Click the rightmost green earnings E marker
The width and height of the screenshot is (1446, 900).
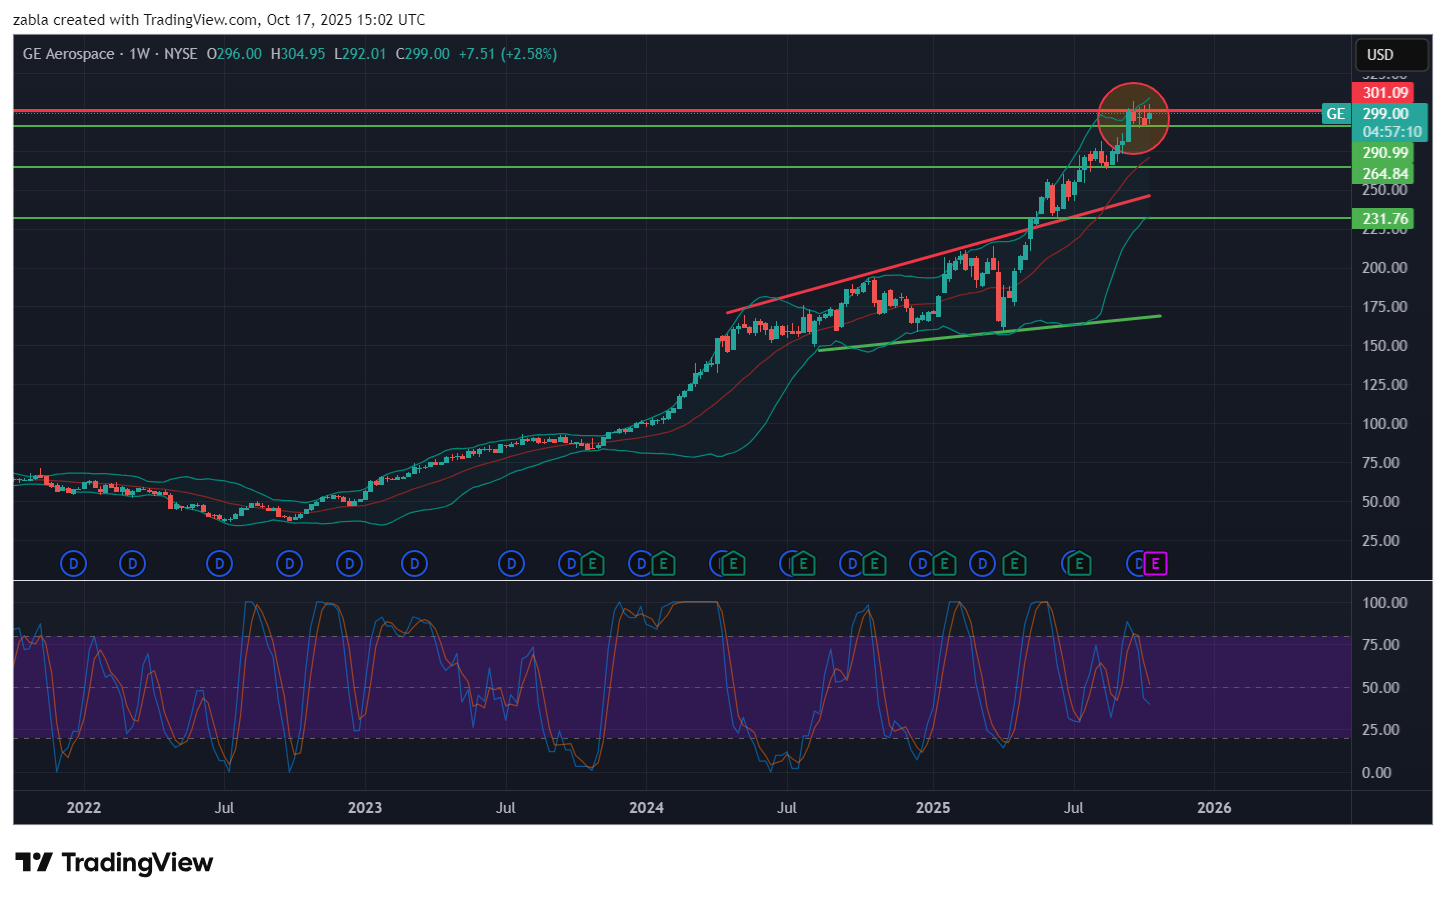pyautogui.click(x=1078, y=564)
